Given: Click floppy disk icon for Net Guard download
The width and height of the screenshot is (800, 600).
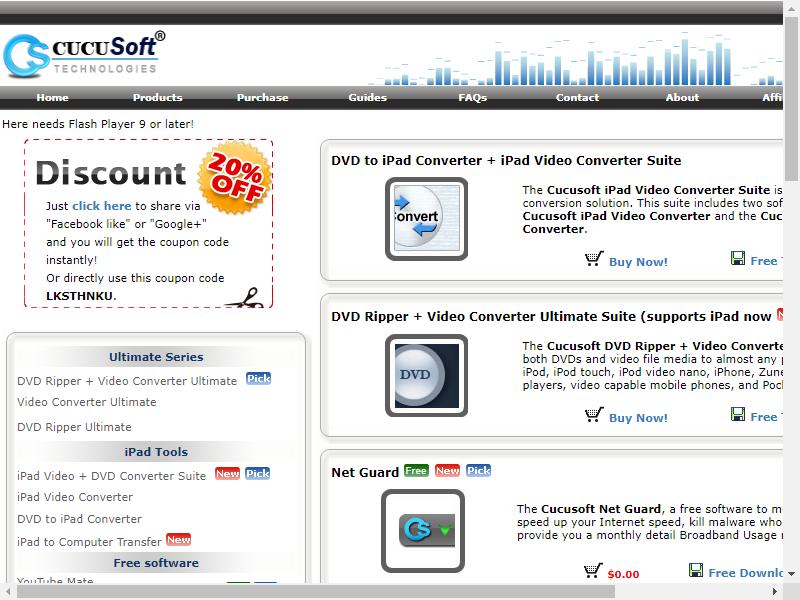Looking at the screenshot, I should click(x=696, y=570).
